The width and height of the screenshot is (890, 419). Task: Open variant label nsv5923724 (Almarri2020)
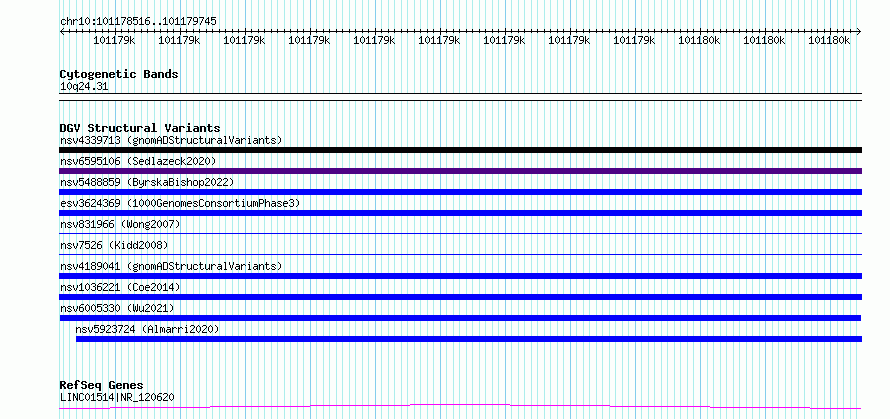147,329
